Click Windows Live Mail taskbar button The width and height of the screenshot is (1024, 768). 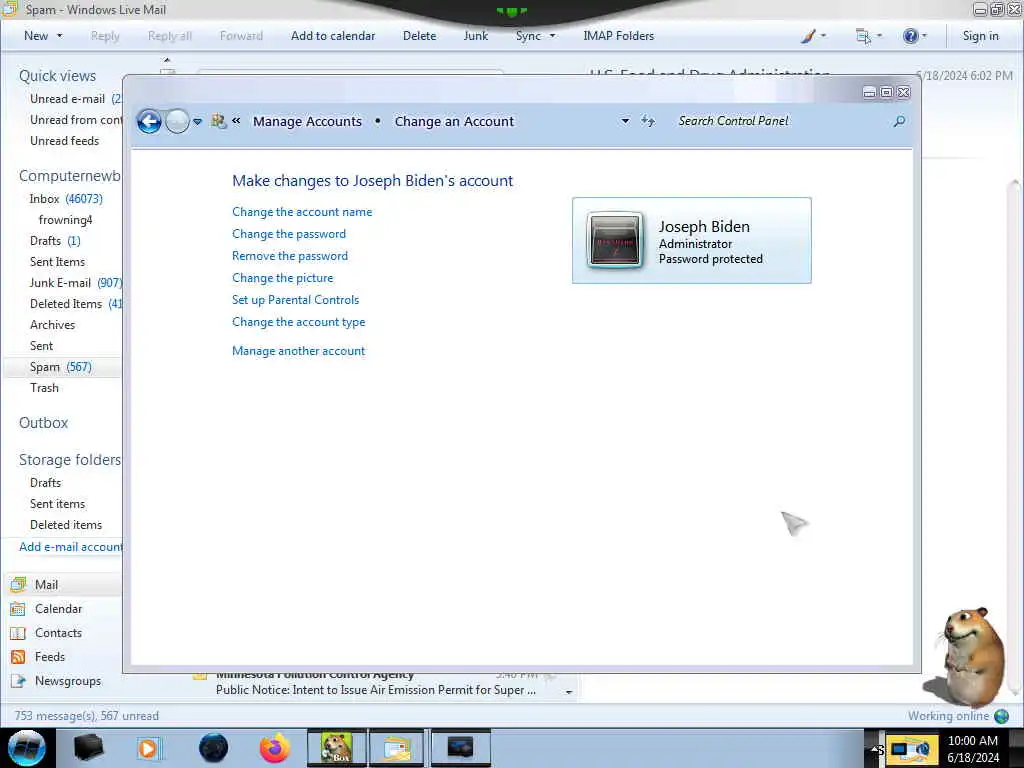point(397,748)
